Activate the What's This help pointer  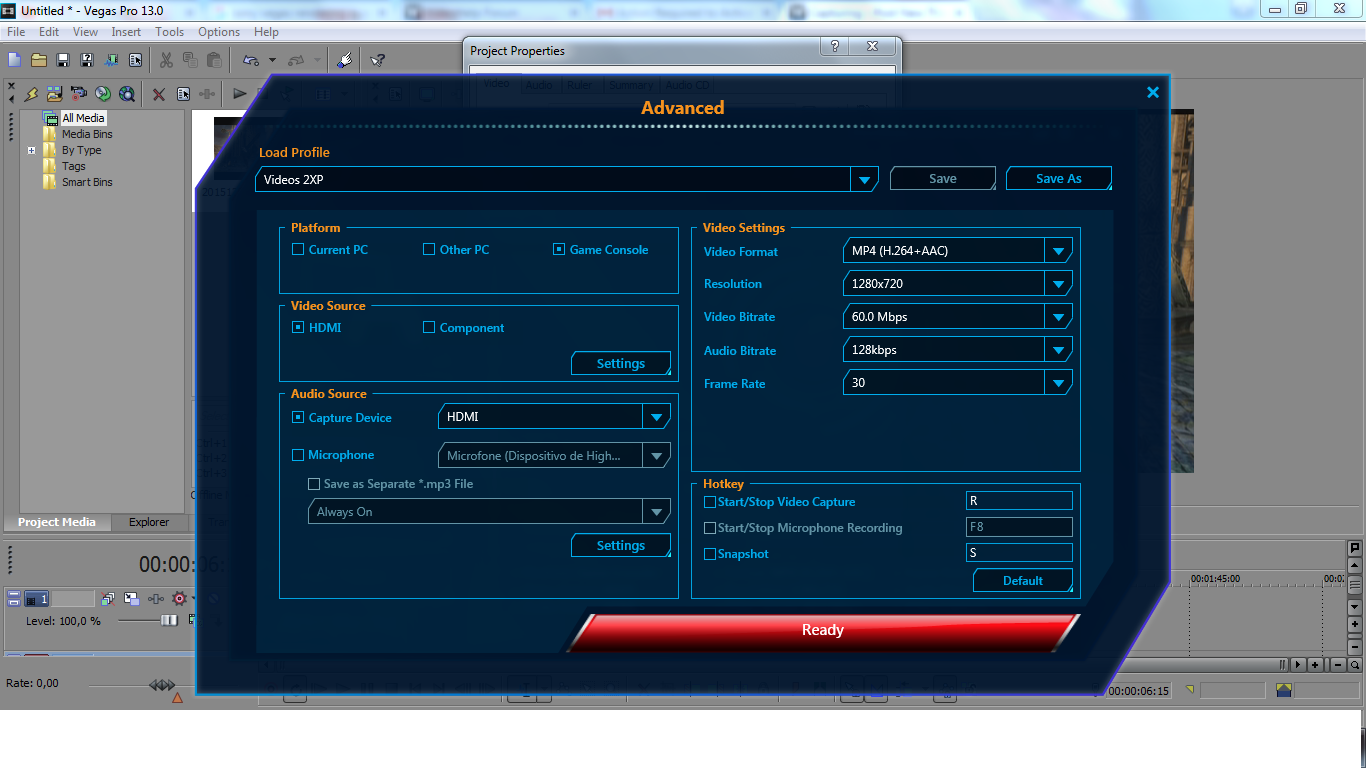pyautogui.click(x=377, y=60)
